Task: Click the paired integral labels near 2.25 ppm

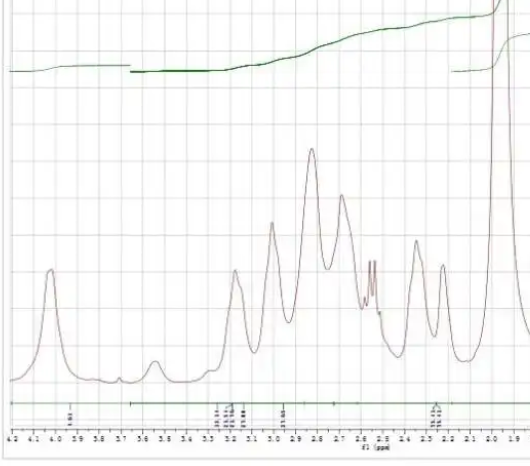Action: [436, 417]
